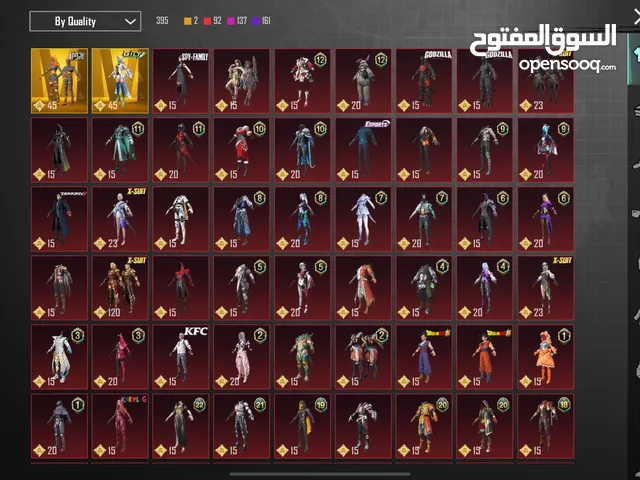
Task: Filter by red quality swatch showing 92
Action: click(x=213, y=21)
